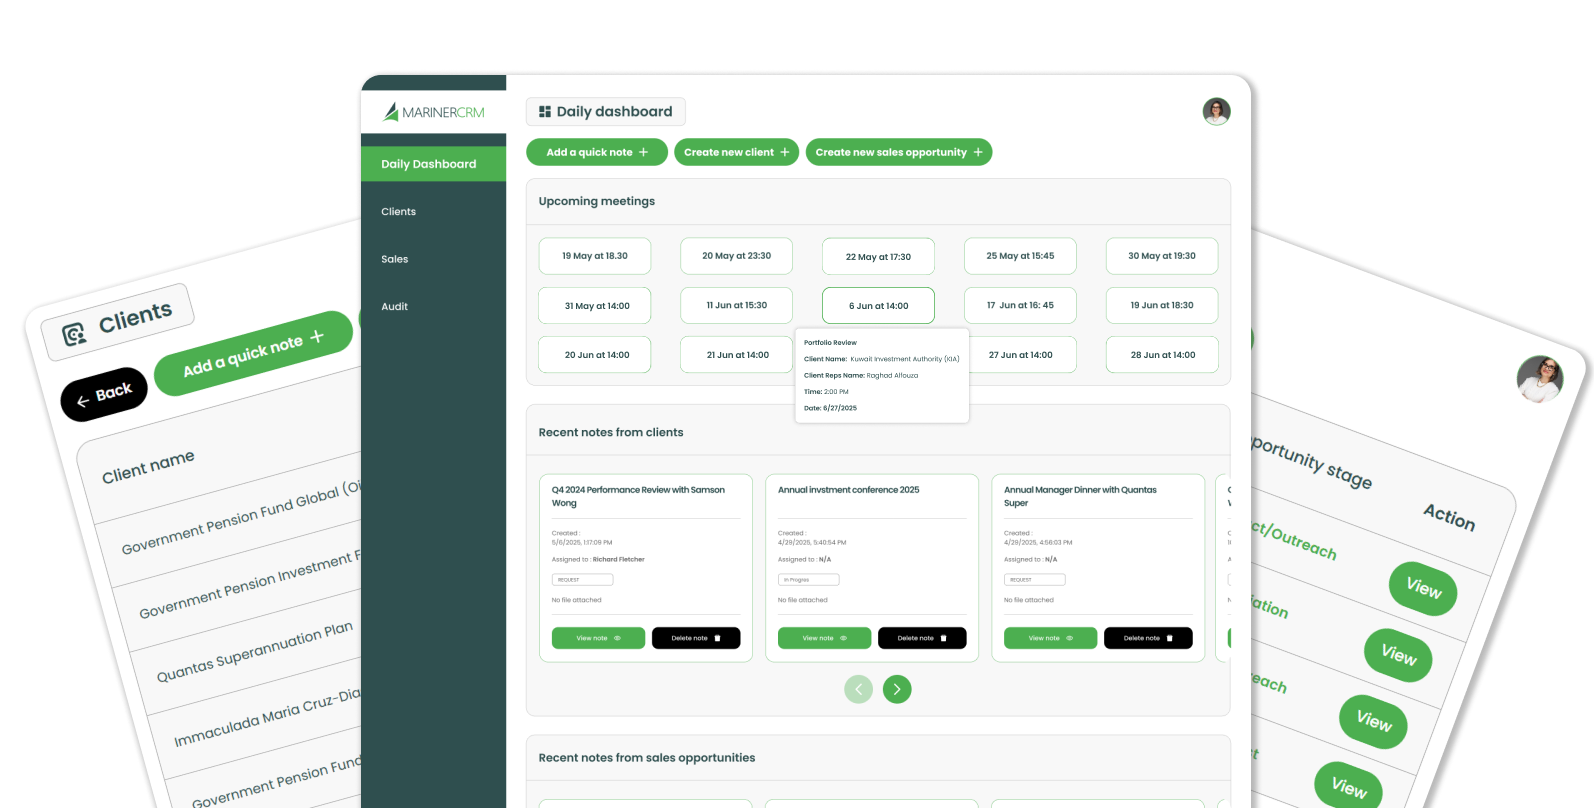
Task: View the Q4 2024 Performance Review note
Action: coord(598,638)
